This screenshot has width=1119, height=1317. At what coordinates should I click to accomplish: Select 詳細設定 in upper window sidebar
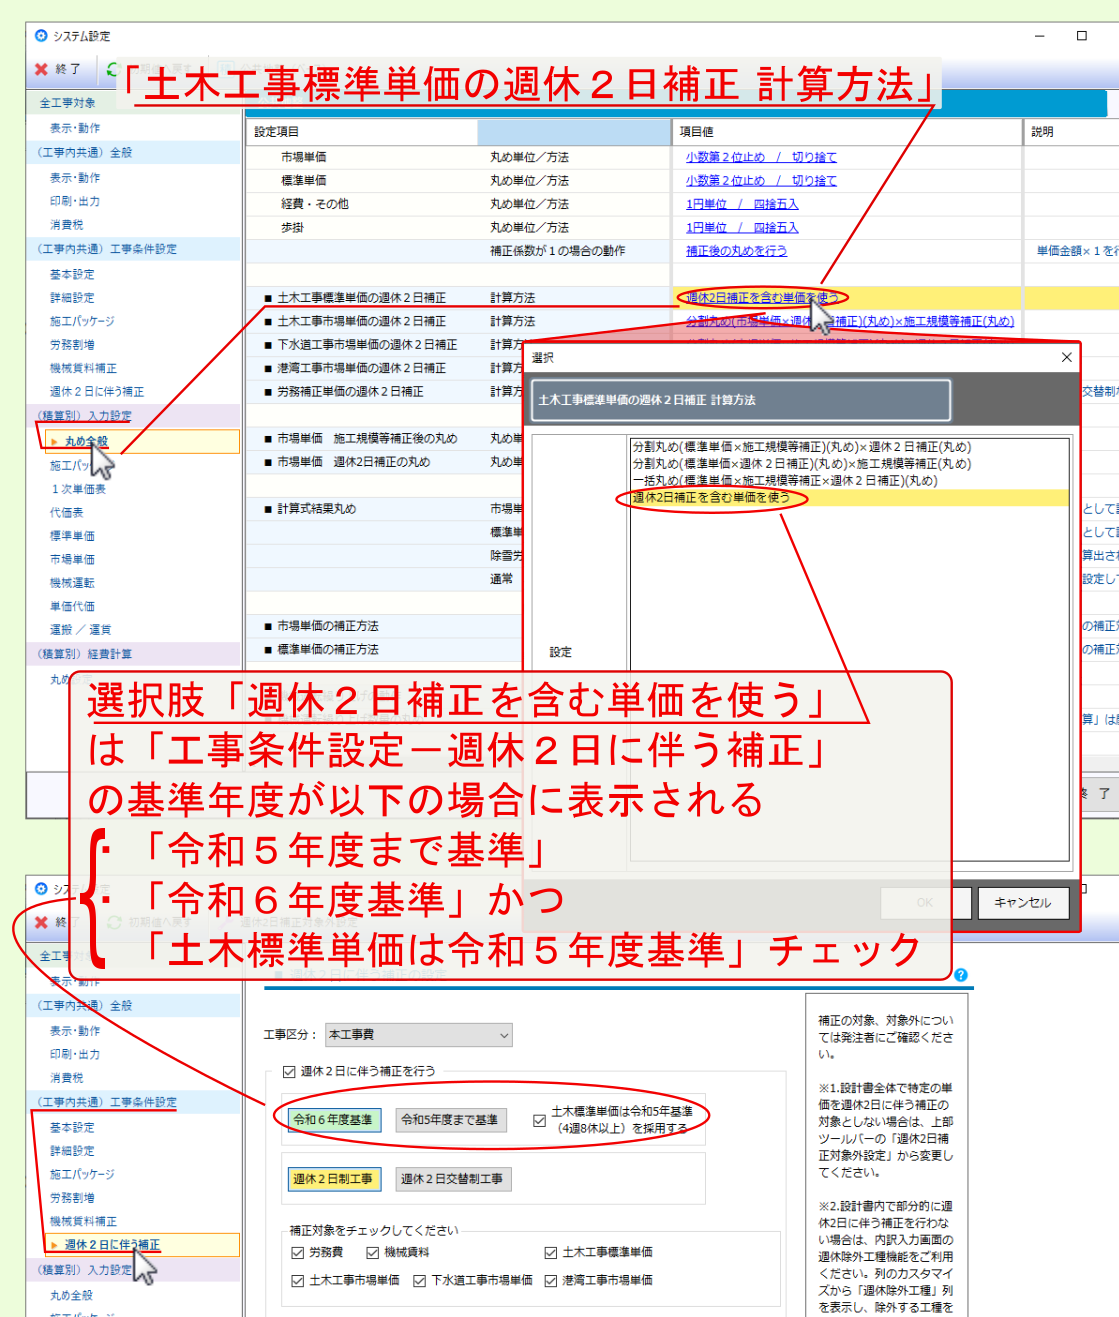tap(72, 298)
